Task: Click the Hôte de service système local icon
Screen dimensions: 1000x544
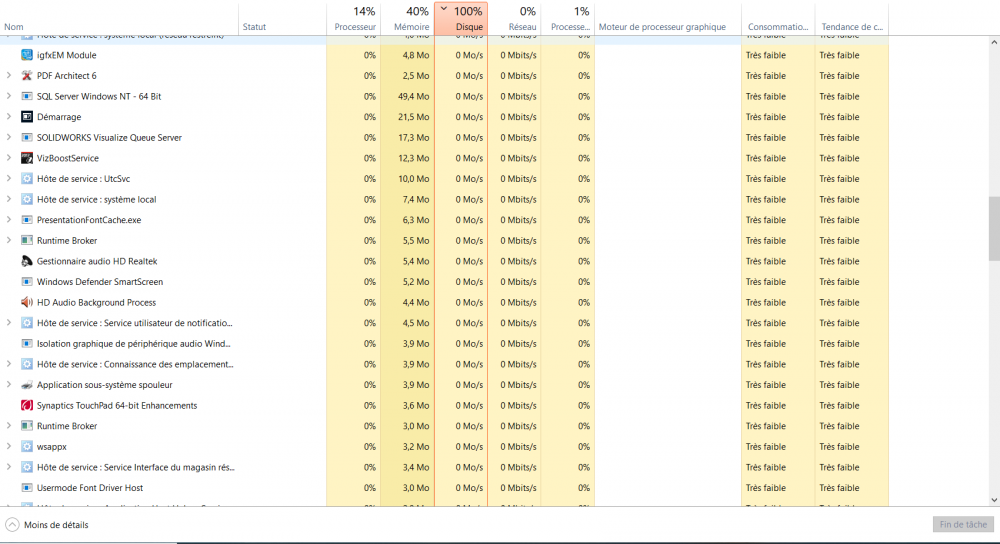Action: coord(27,200)
